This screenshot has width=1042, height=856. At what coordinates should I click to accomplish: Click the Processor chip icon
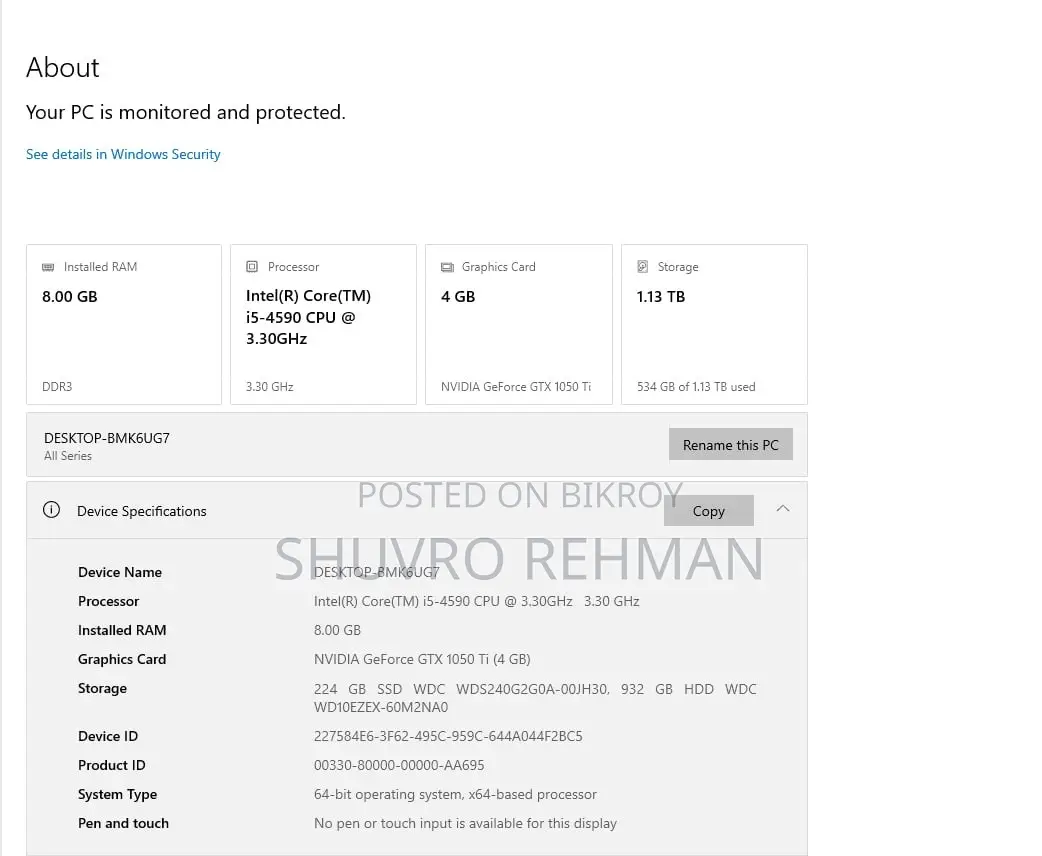click(x=252, y=267)
